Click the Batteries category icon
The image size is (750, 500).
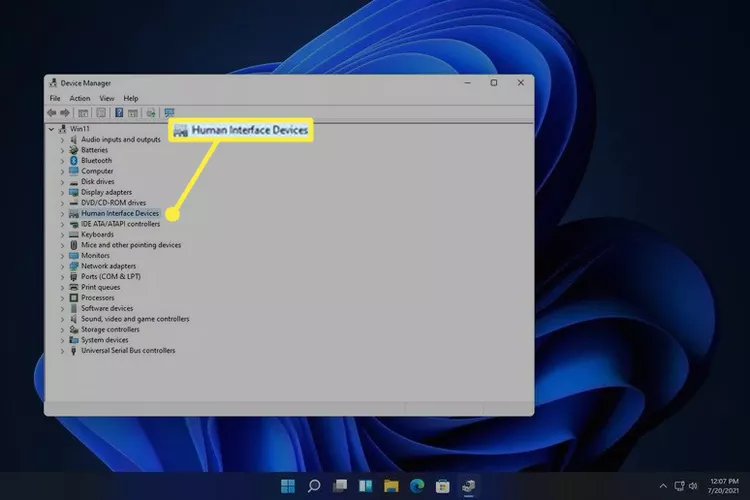click(x=74, y=150)
